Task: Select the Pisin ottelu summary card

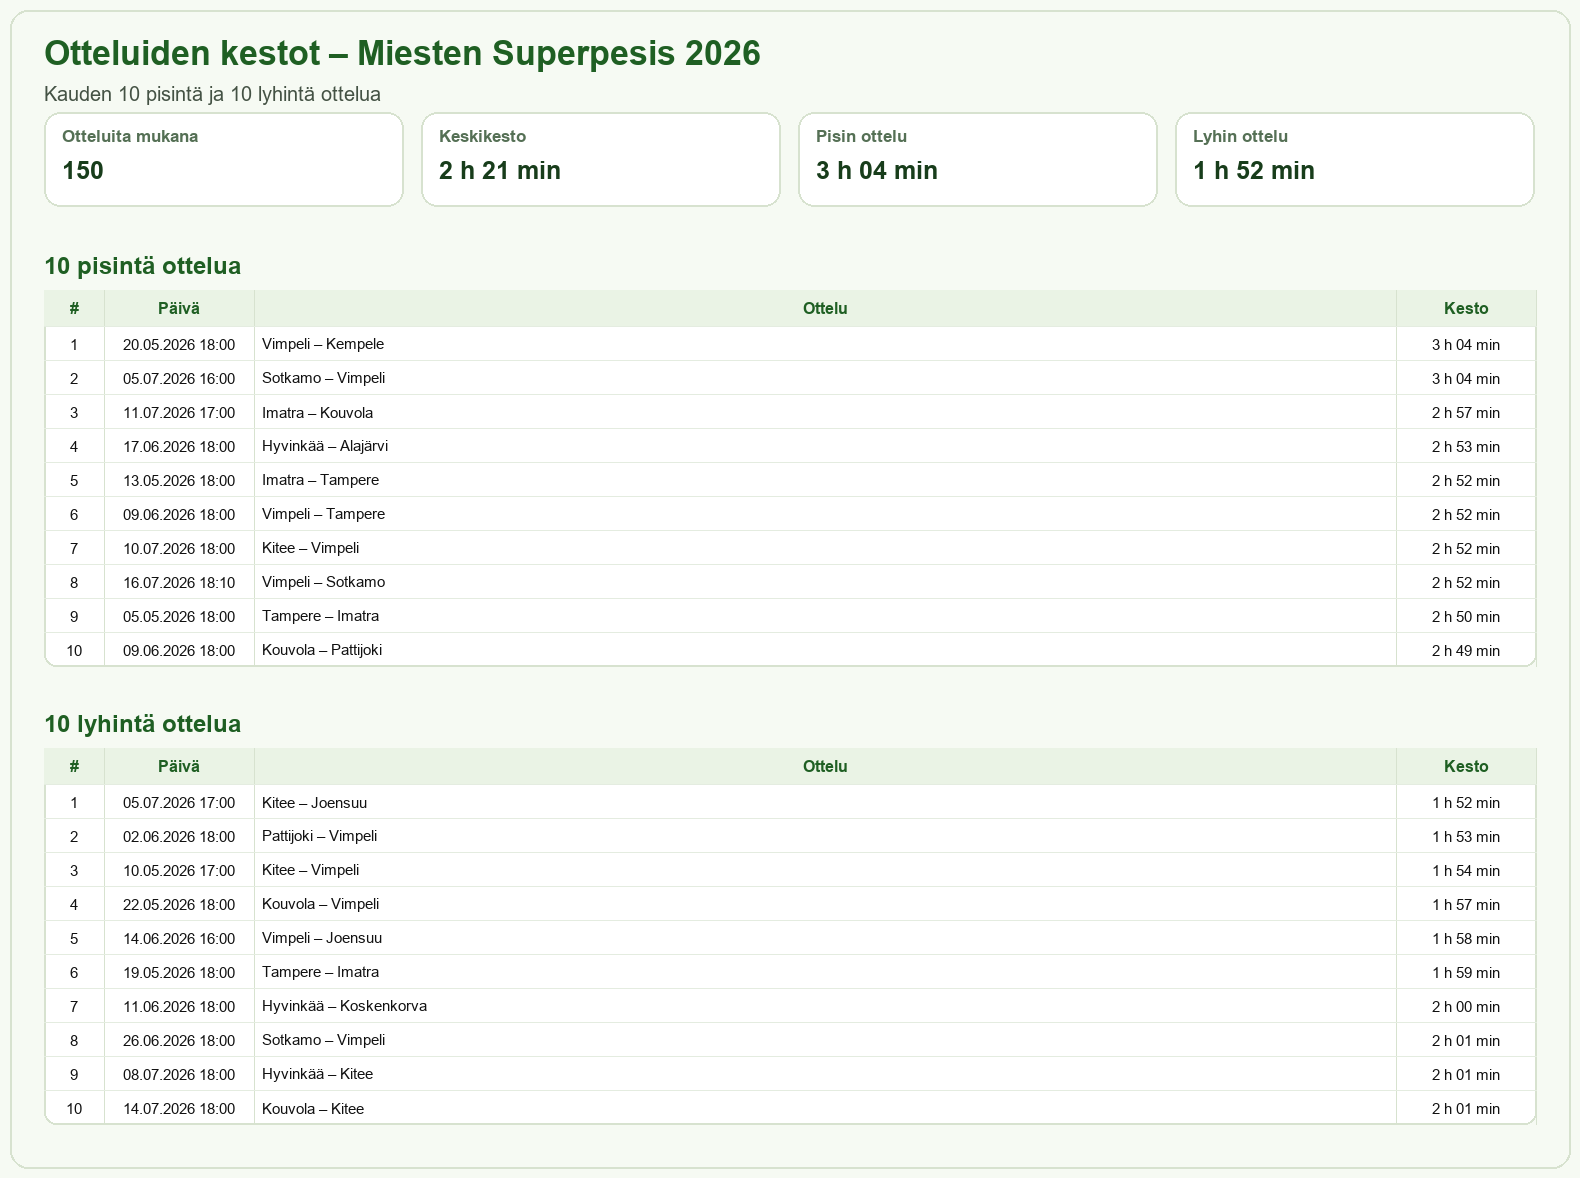Action: tap(978, 160)
